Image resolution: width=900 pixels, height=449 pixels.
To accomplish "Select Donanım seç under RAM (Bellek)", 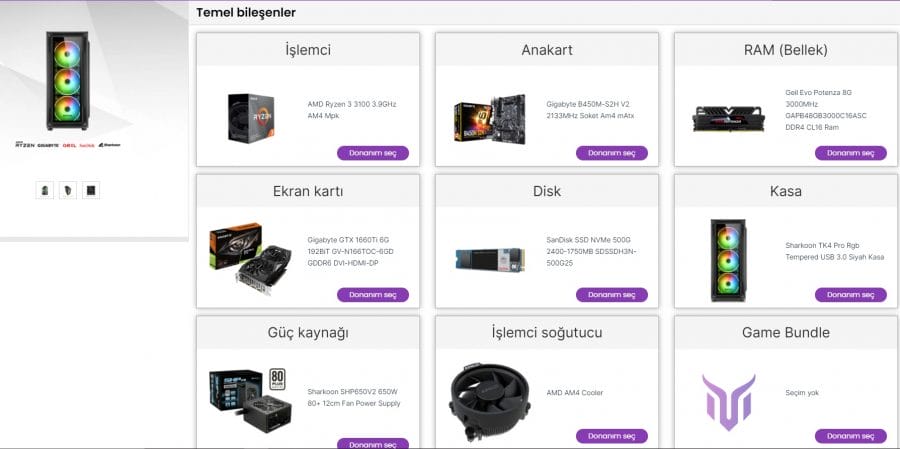I will 851,153.
